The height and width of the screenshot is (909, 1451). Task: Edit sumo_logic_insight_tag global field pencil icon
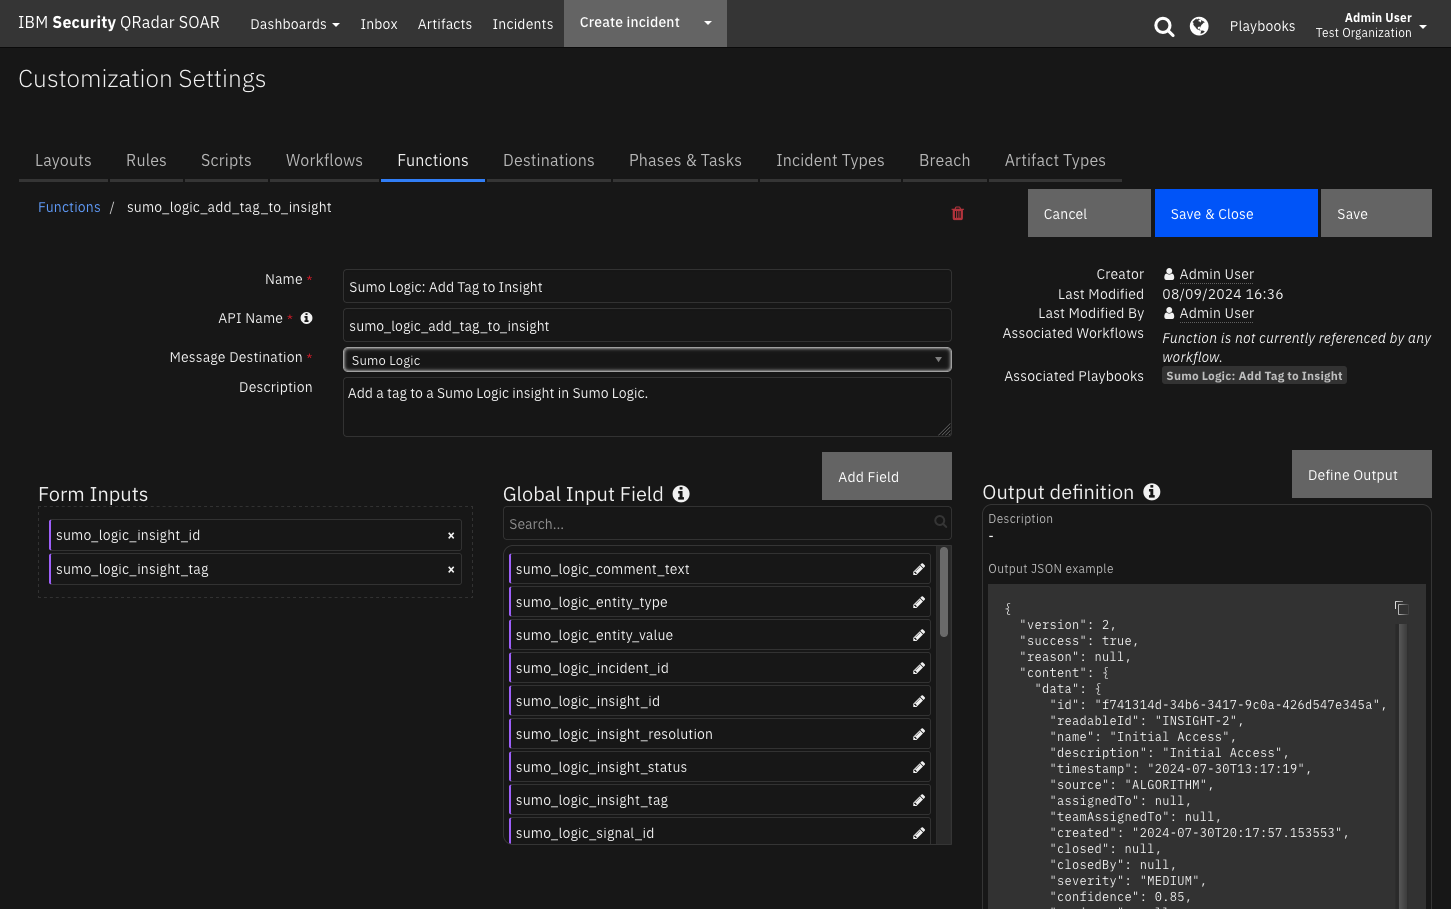(918, 800)
